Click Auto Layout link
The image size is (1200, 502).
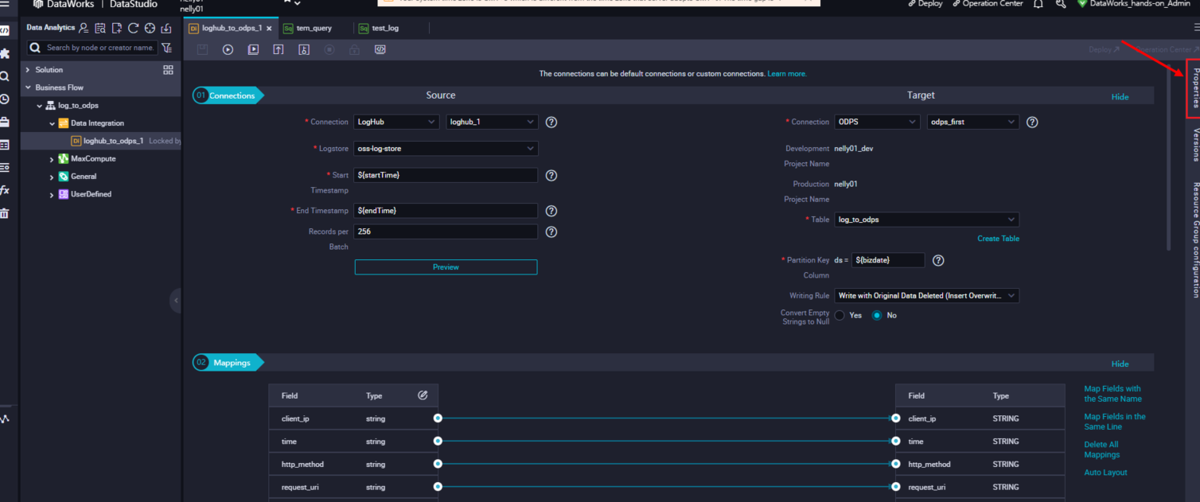point(1105,472)
